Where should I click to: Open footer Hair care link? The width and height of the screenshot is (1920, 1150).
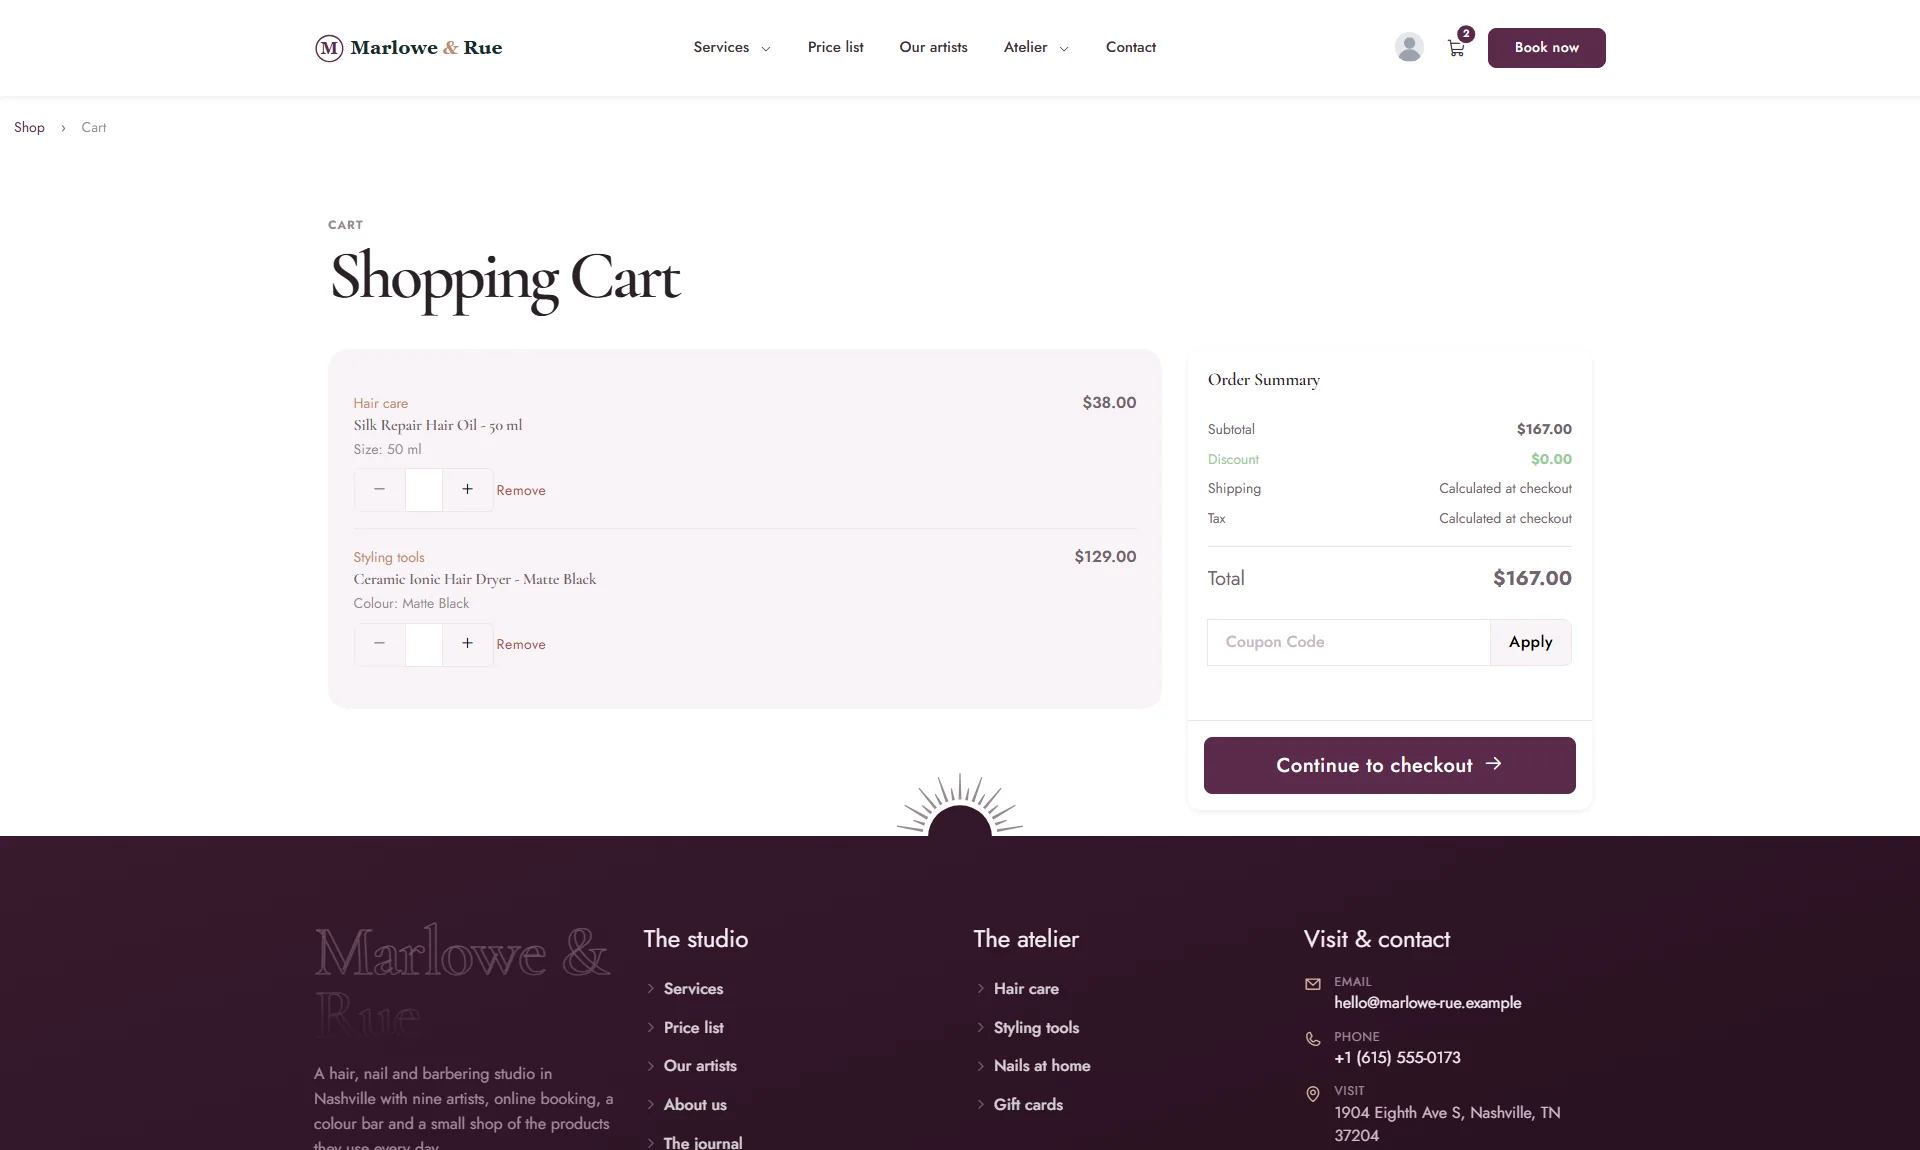tap(1026, 989)
